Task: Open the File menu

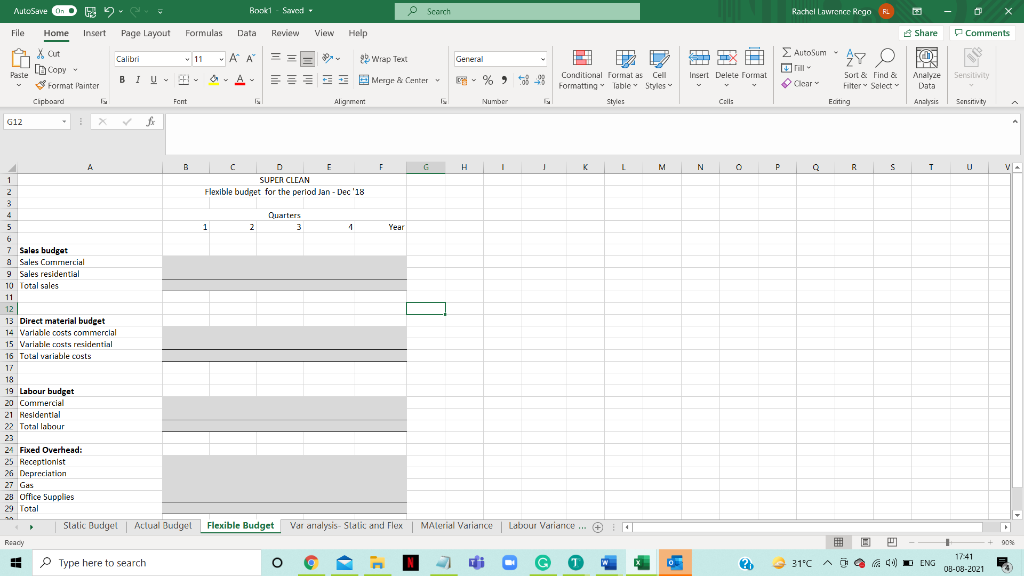Action: click(x=18, y=33)
